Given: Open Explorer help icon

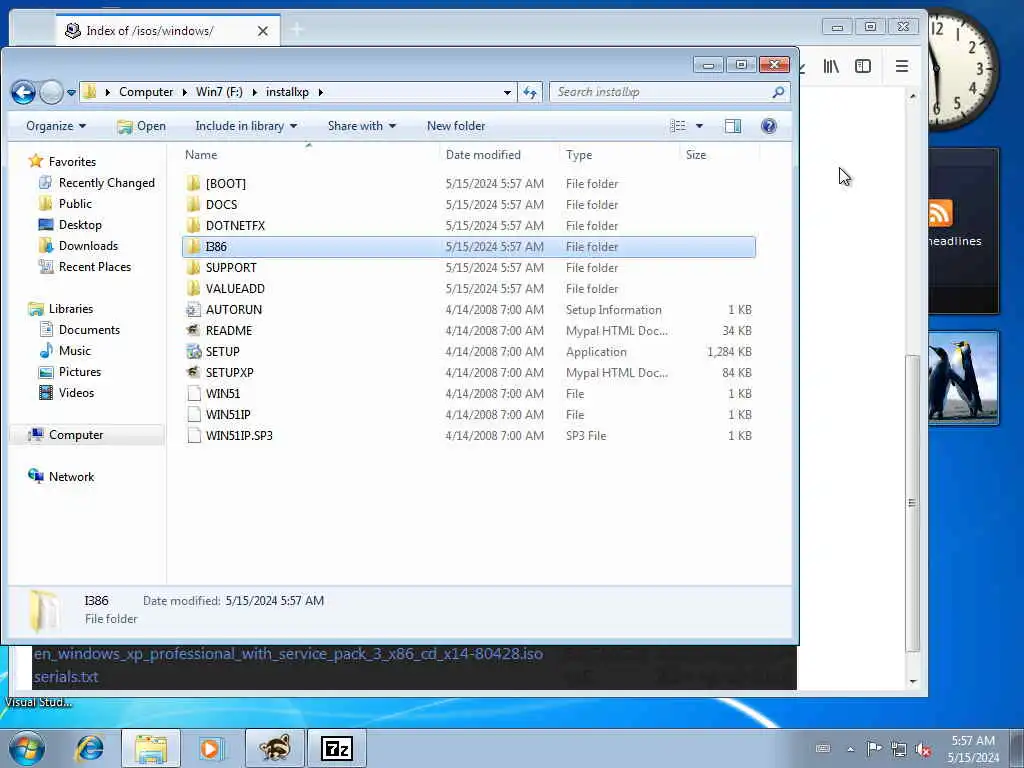Looking at the screenshot, I should 769,126.
